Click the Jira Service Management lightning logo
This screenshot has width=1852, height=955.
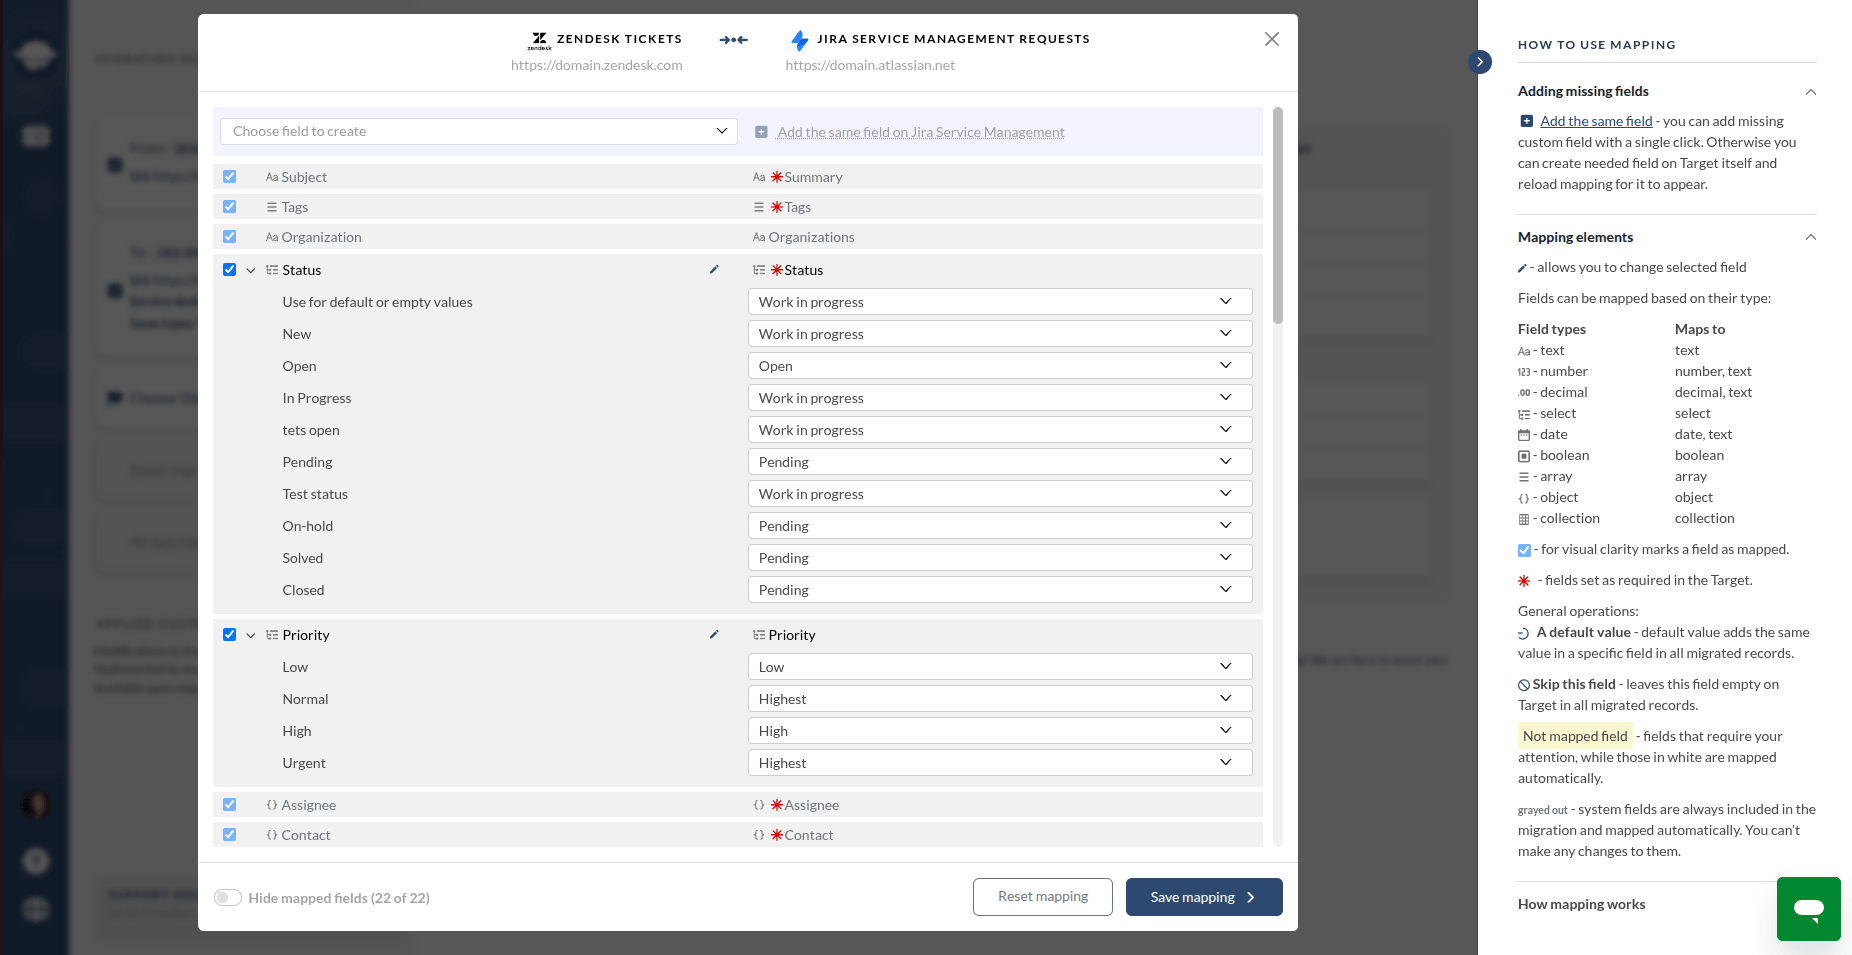[799, 39]
